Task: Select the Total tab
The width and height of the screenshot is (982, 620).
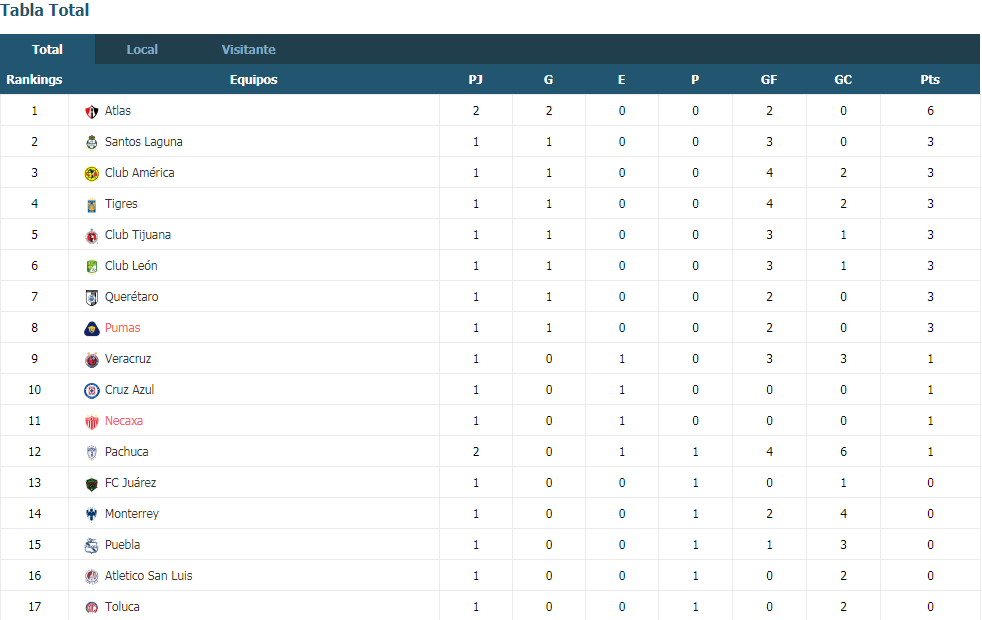Action: click(48, 49)
